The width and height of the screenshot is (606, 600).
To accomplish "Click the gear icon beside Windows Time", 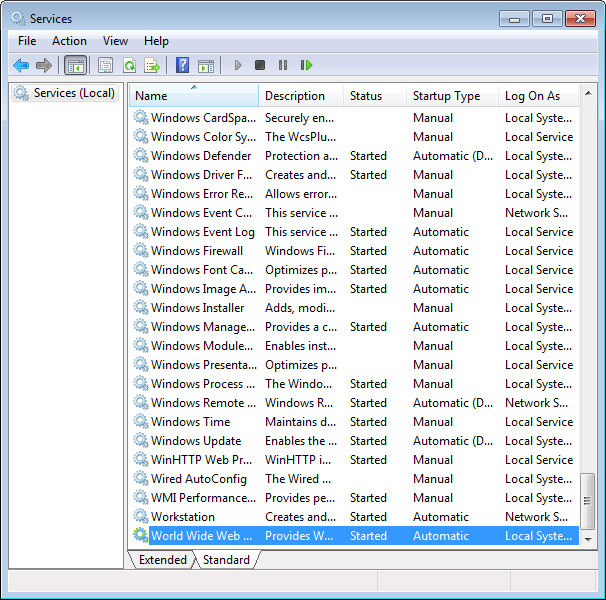I will pos(141,421).
